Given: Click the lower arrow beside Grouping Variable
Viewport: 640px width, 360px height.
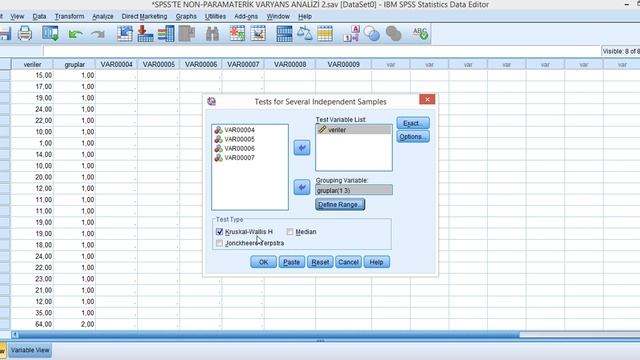Looking at the screenshot, I should [302, 187].
